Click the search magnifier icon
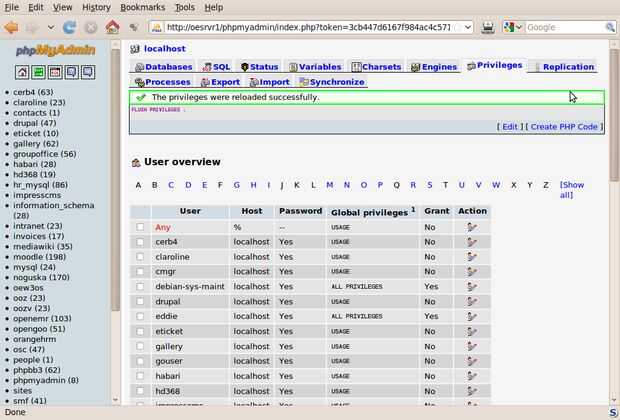620x420 pixels. click(x=610, y=27)
